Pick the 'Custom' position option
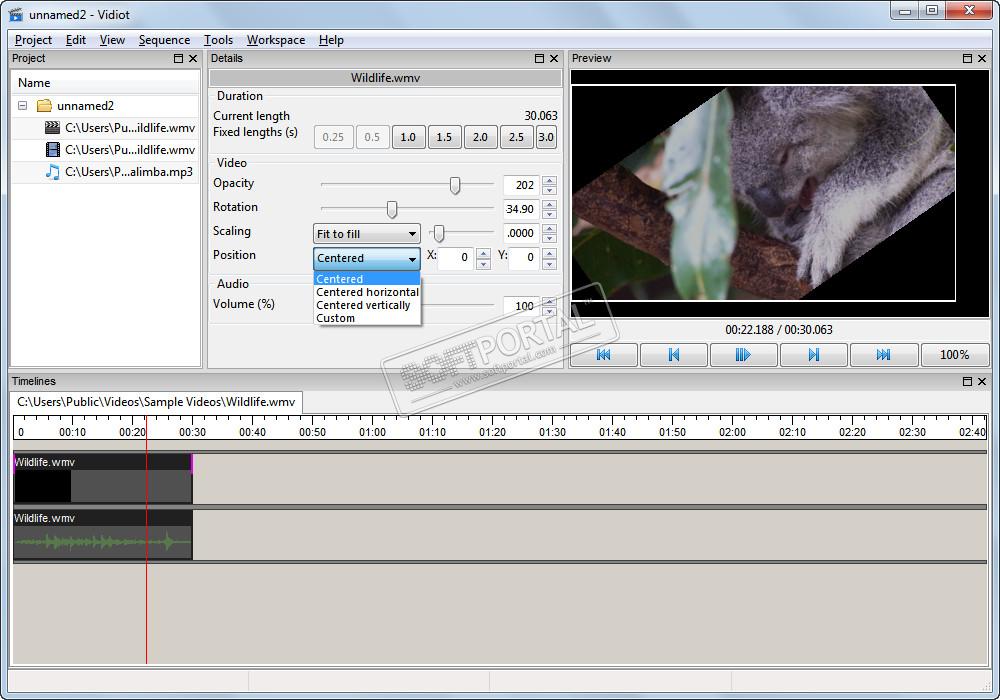Image resolution: width=1000 pixels, height=700 pixels. [336, 318]
